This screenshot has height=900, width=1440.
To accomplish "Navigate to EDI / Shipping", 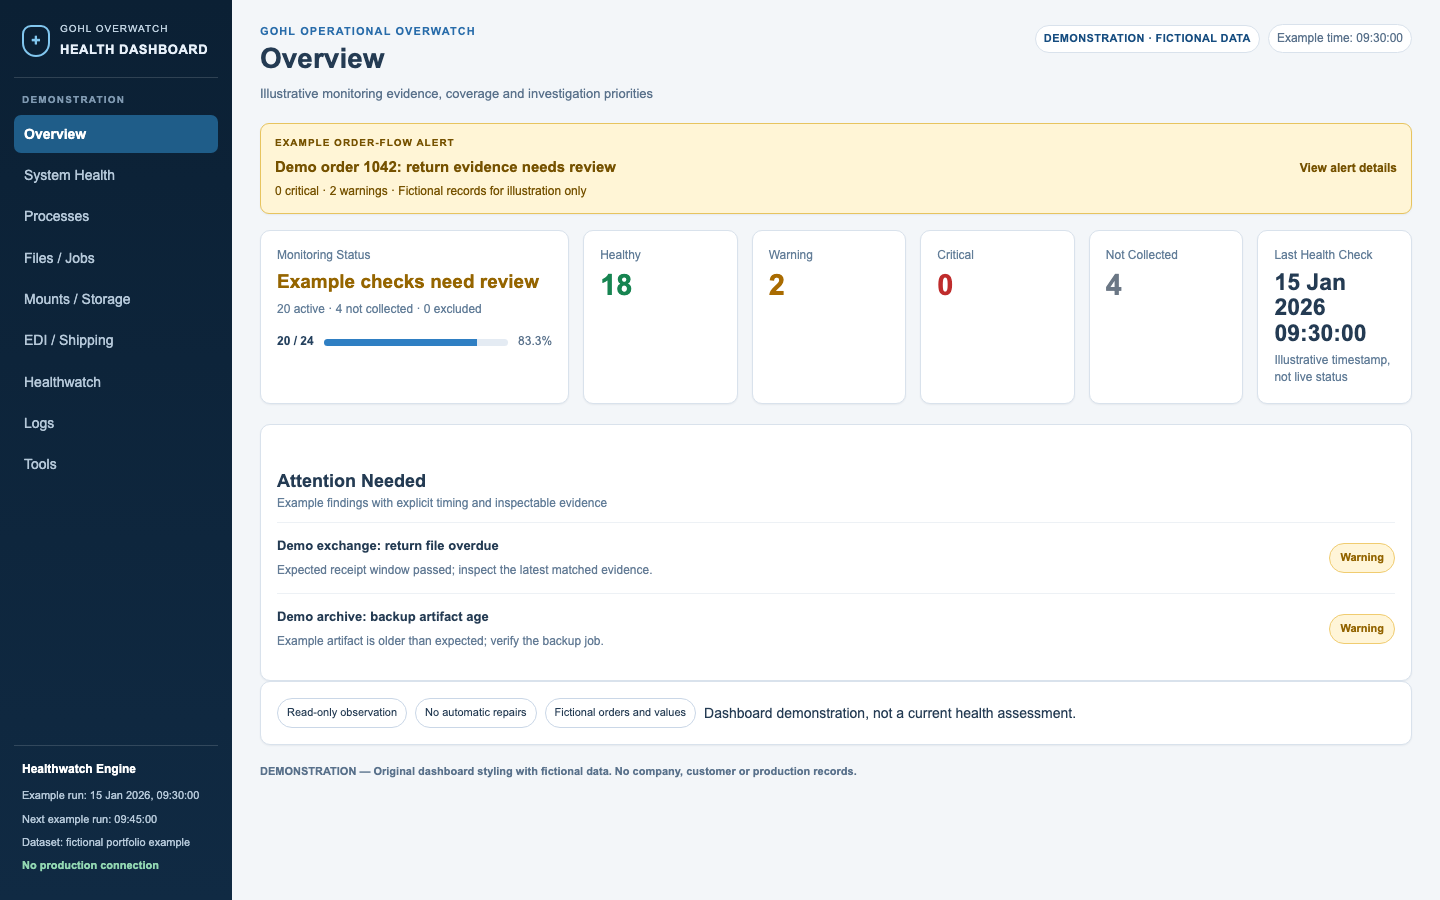I will 116,340.
